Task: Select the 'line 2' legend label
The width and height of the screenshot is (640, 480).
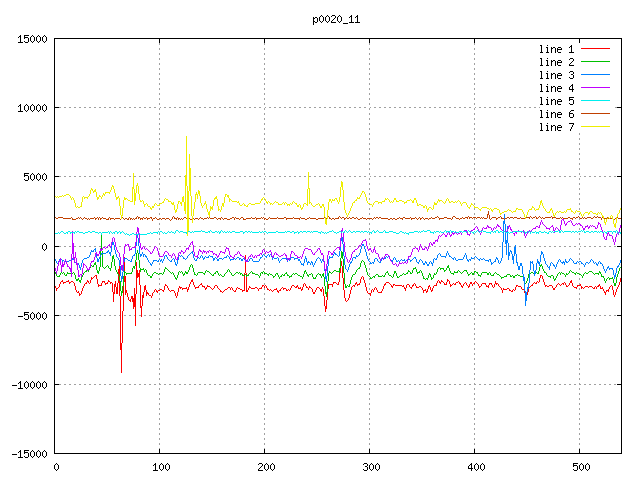Action: coord(557,62)
